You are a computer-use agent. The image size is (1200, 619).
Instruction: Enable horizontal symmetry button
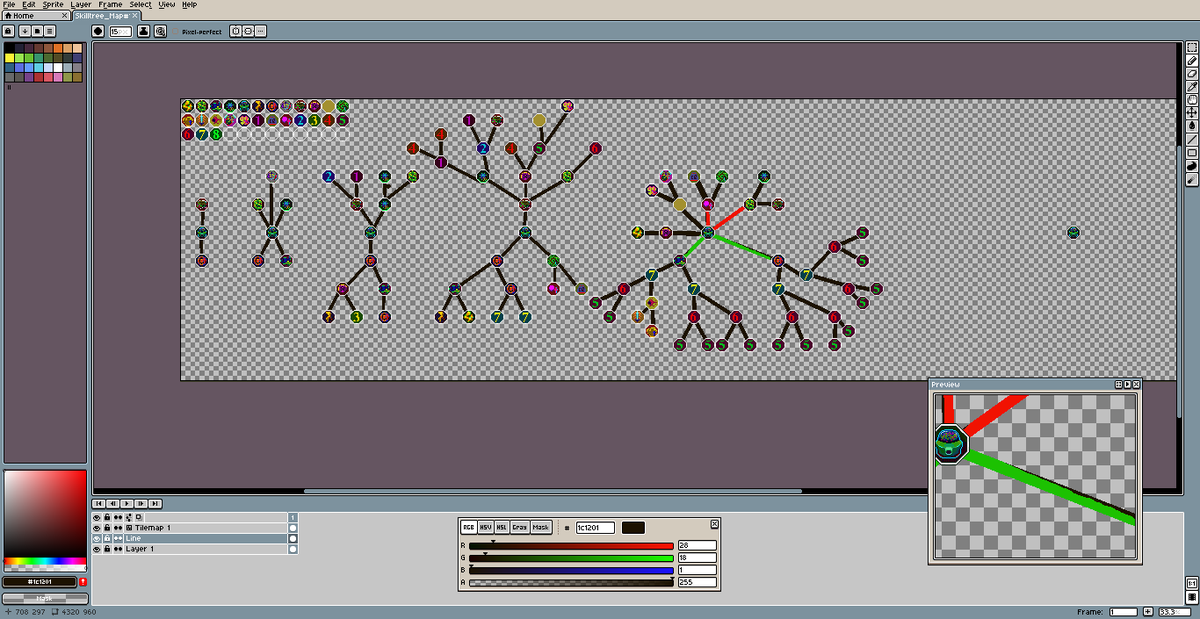click(x=236, y=31)
